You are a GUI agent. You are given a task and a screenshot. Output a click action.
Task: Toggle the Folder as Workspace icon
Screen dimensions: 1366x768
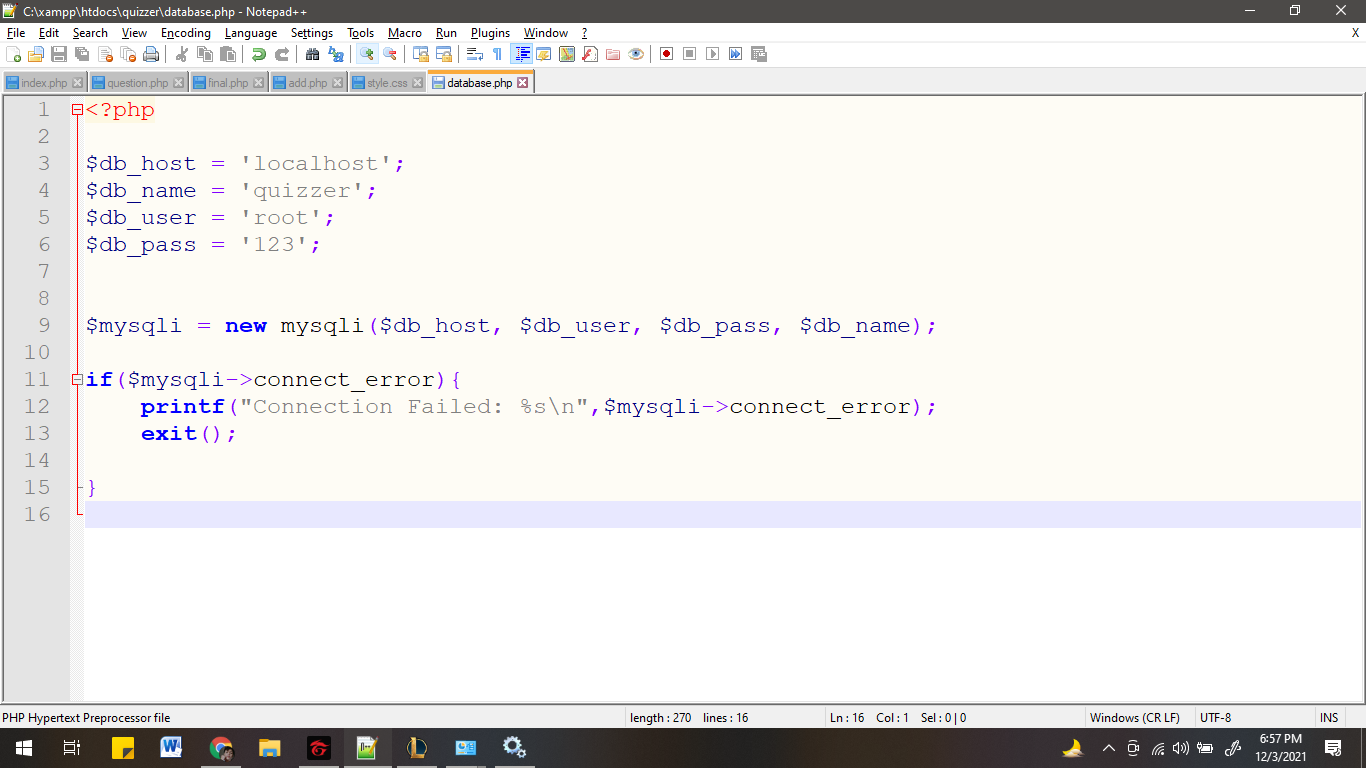point(613,54)
